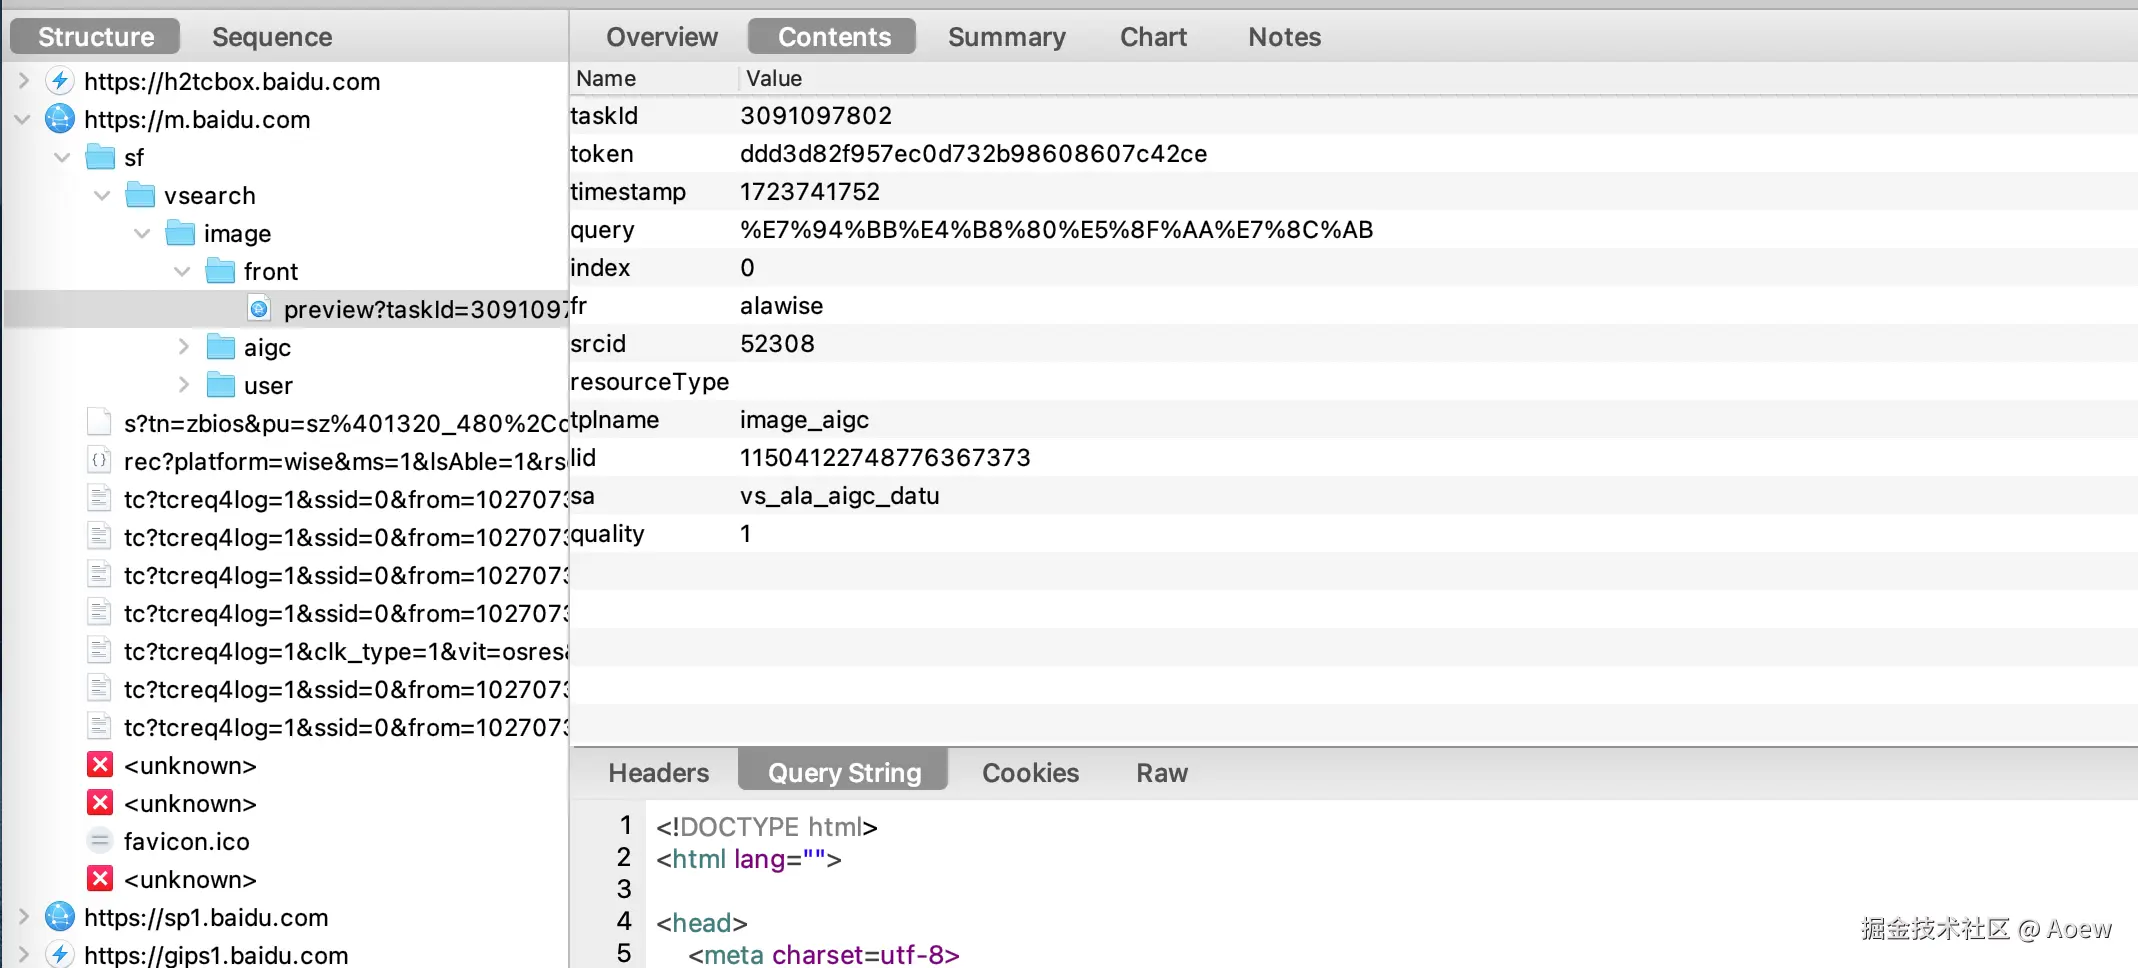Screen dimensions: 2138x968
Task: Click the tplname value image_aigc
Action: tap(805, 420)
